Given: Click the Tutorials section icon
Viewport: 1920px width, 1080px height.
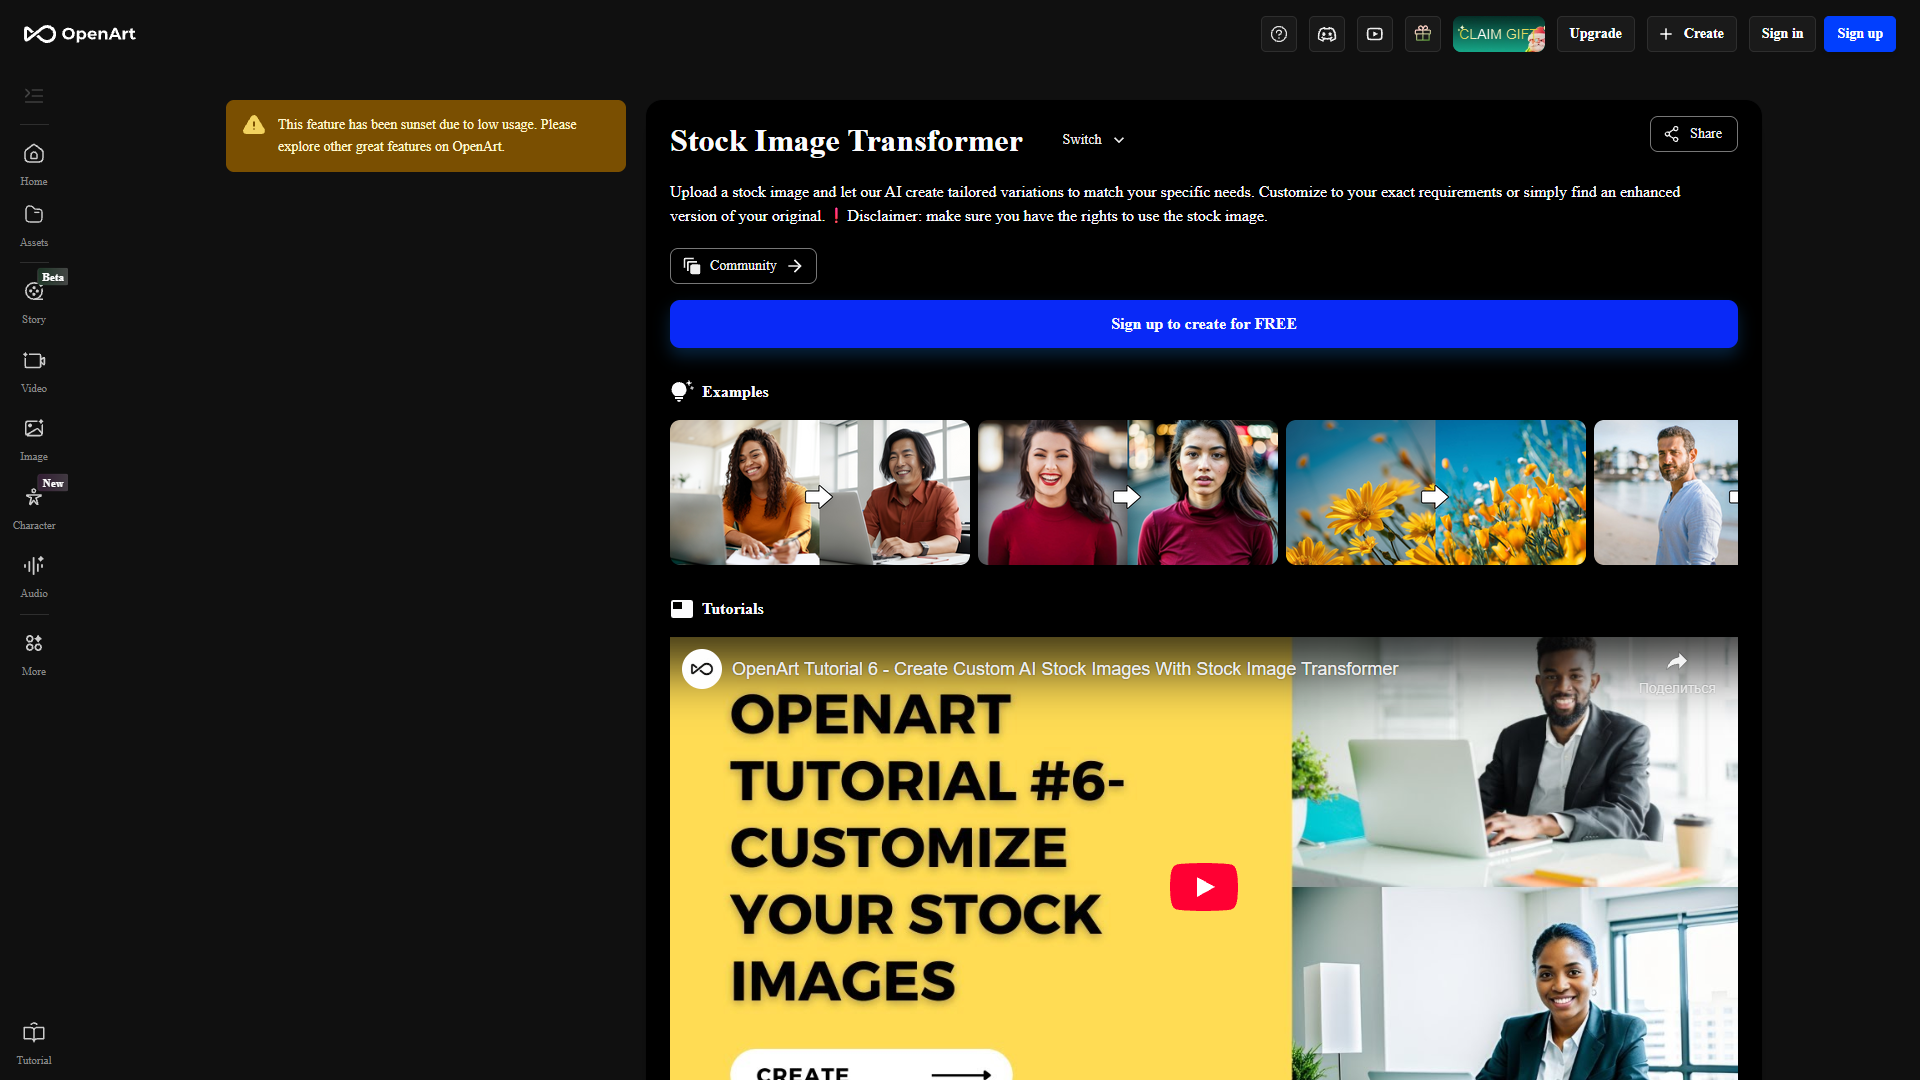Looking at the screenshot, I should [x=682, y=609].
